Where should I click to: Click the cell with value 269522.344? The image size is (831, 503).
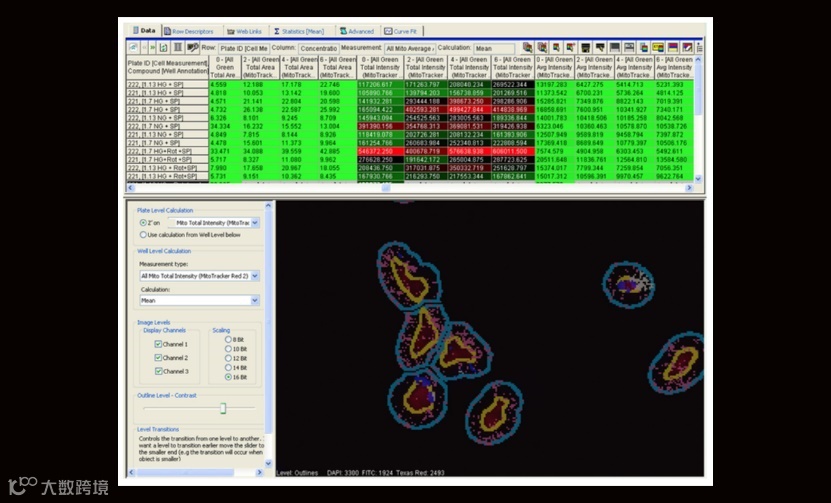coord(512,84)
